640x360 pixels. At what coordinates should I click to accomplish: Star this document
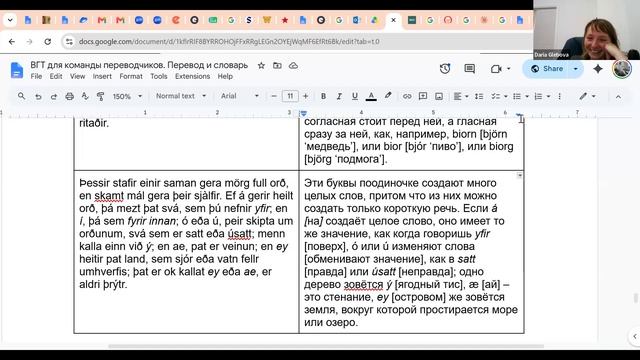click(261, 65)
